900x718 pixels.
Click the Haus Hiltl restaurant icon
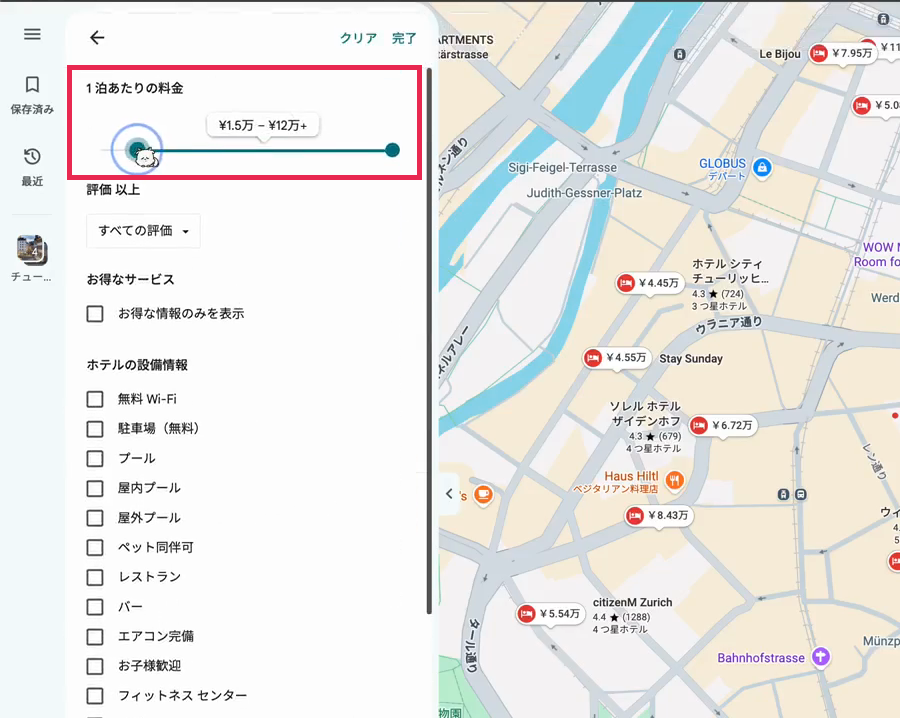coord(675,480)
